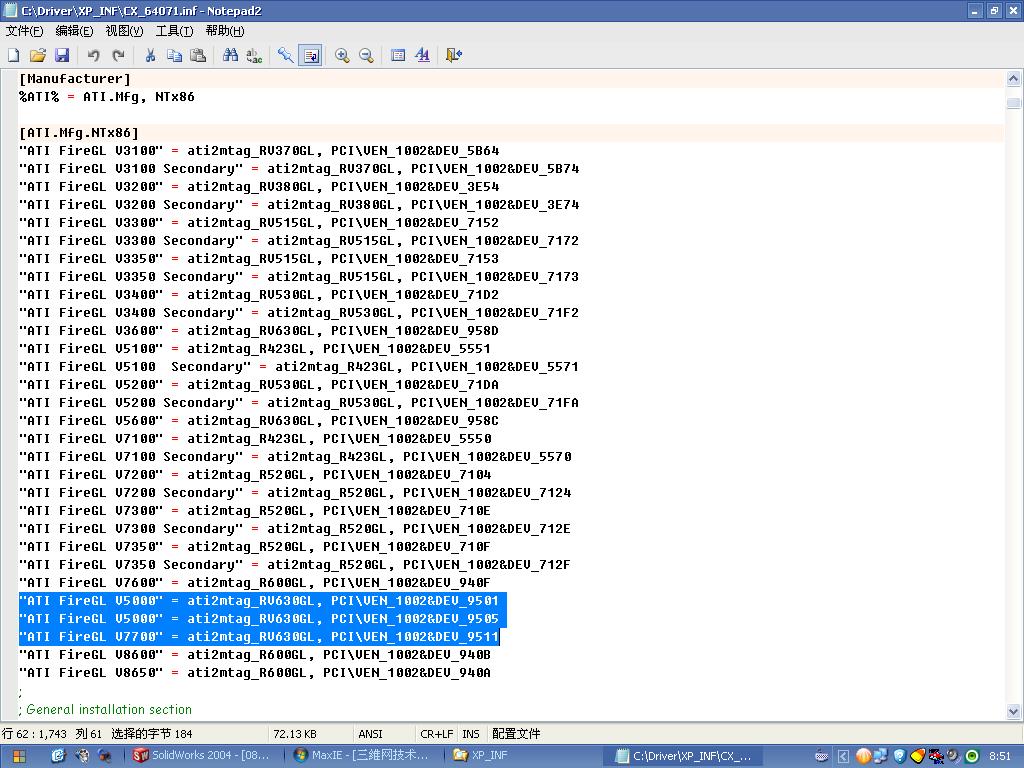Click the line ending with DEV_958C
This screenshot has height=768, width=1024.
pos(259,421)
